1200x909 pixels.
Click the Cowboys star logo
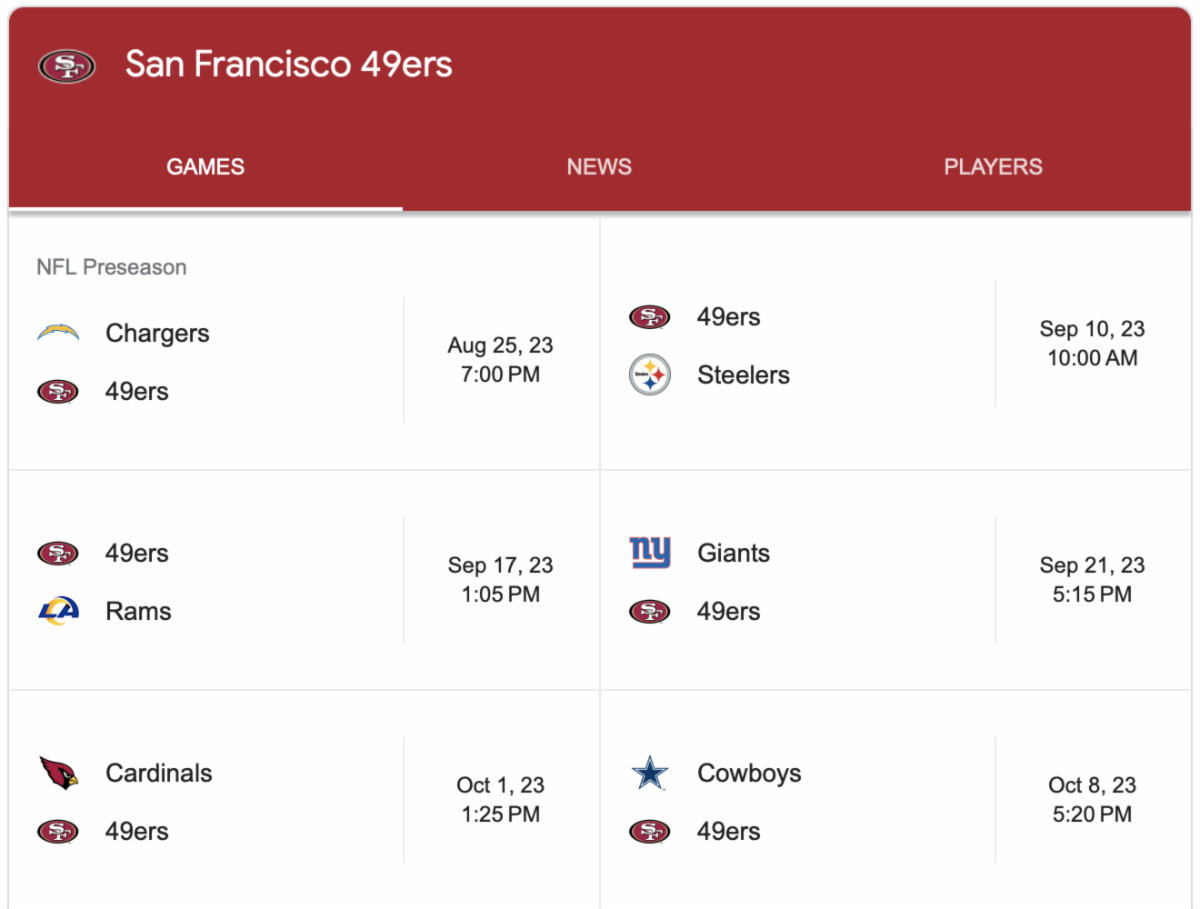[x=650, y=773]
